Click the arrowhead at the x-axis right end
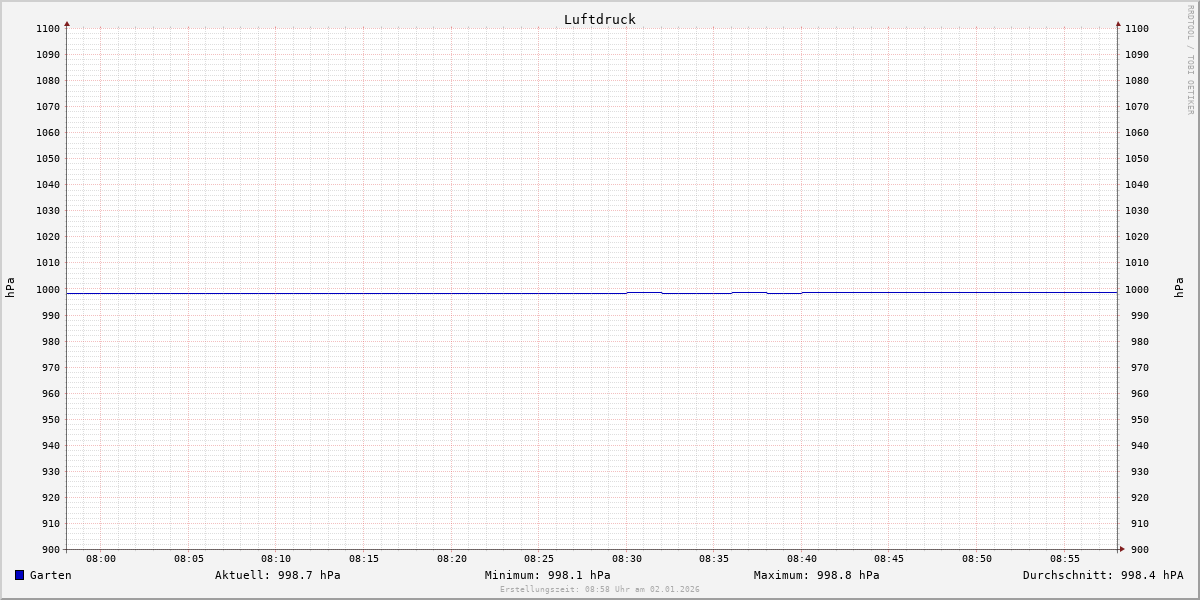This screenshot has width=1200, height=600. click(1122, 548)
